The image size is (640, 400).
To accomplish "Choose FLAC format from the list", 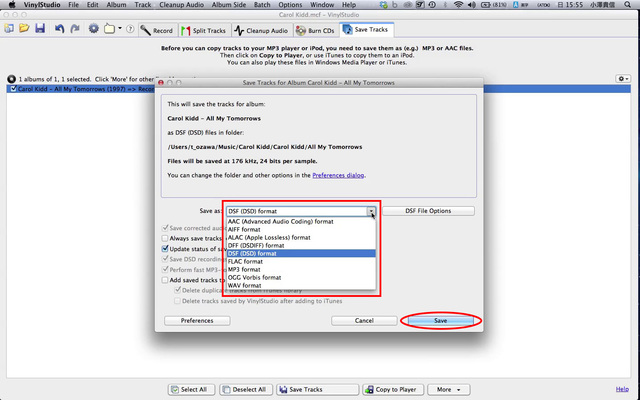I will click(301, 261).
